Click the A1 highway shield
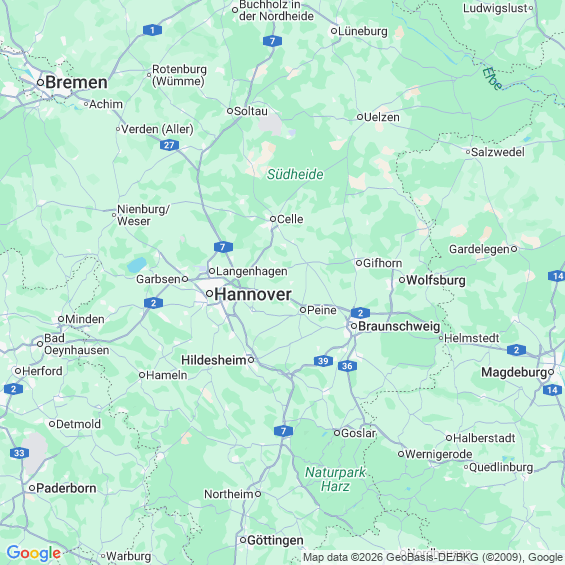 tap(152, 30)
